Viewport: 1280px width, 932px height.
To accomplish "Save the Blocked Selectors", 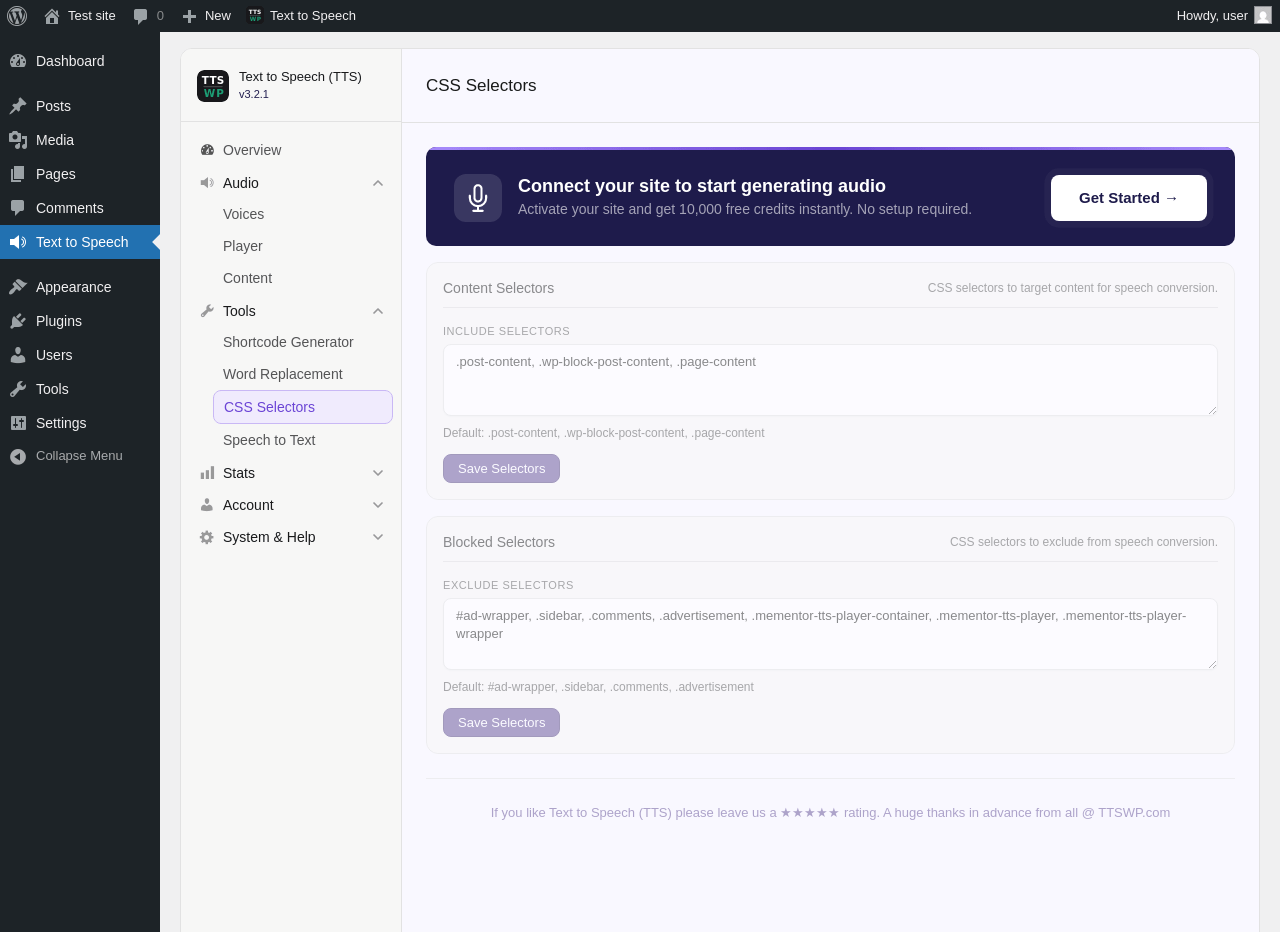I will 501,722.
